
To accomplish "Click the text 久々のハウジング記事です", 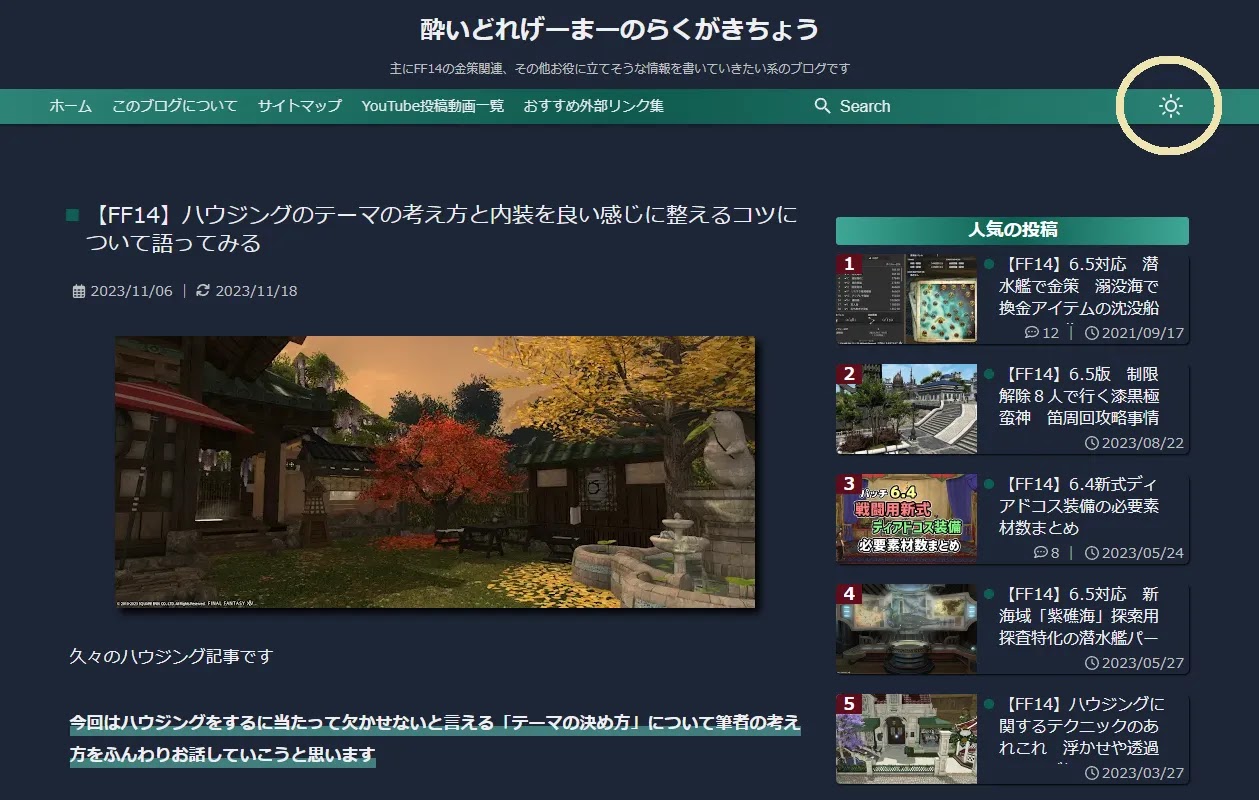I will (x=171, y=657).
